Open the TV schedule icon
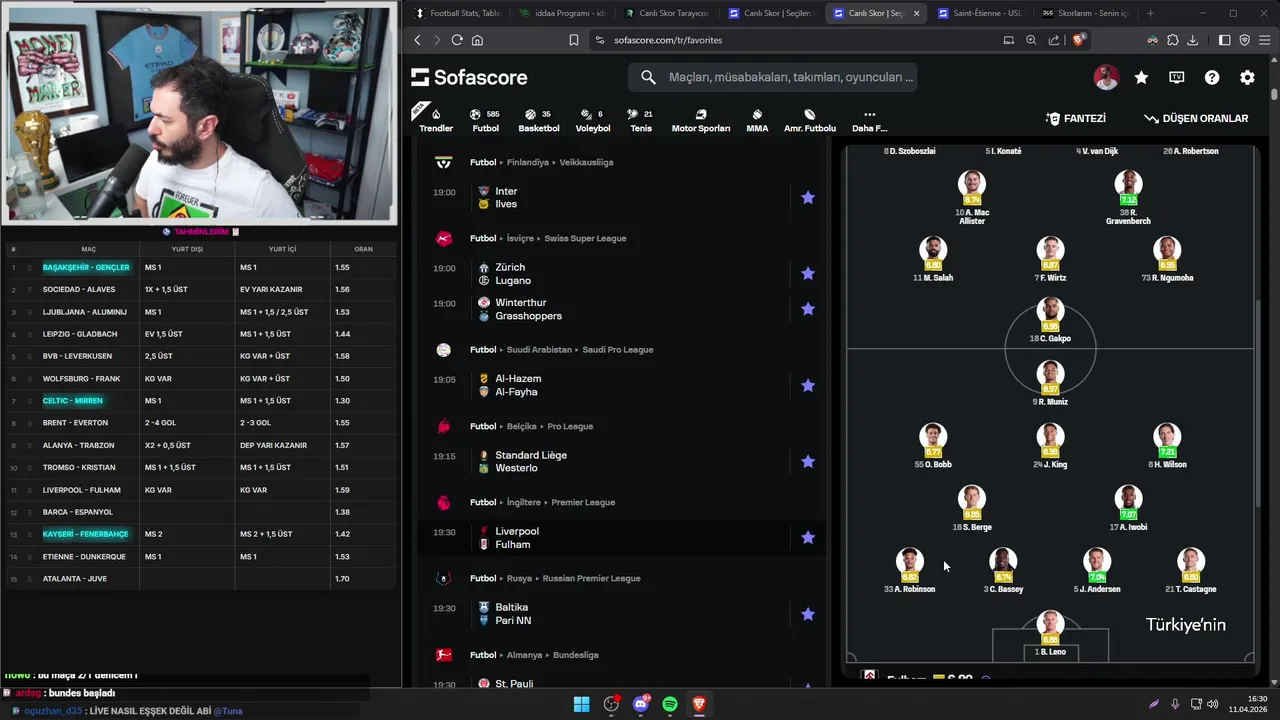 pyautogui.click(x=1177, y=77)
